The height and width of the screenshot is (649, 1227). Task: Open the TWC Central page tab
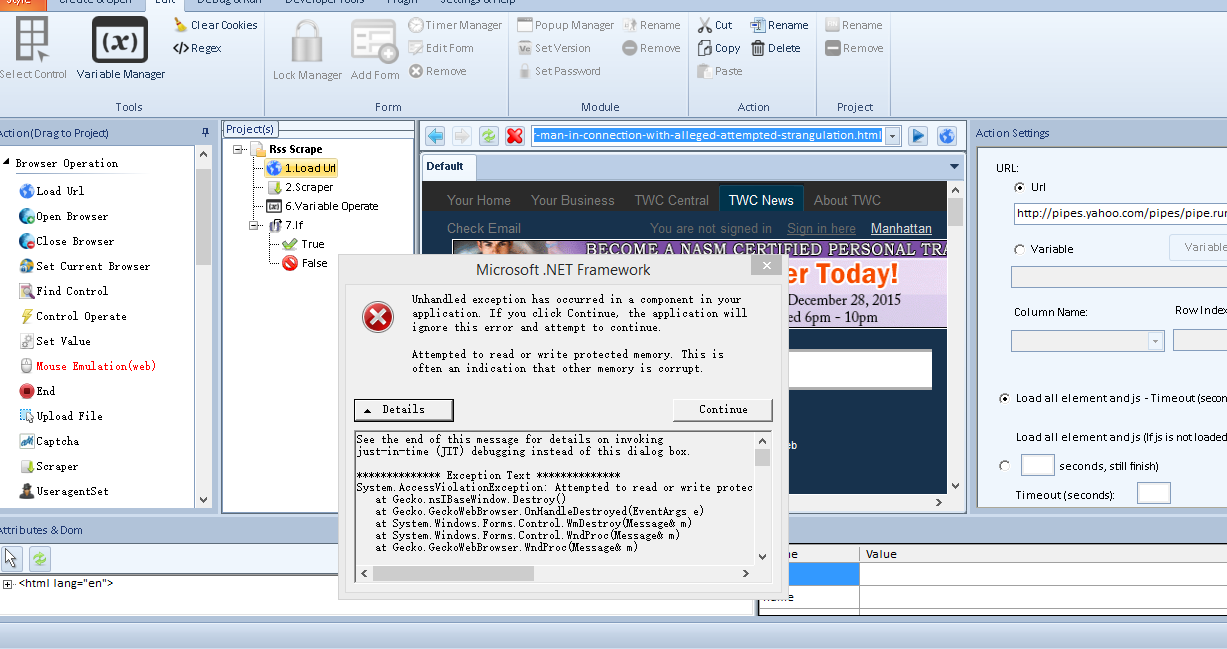pyautogui.click(x=671, y=200)
